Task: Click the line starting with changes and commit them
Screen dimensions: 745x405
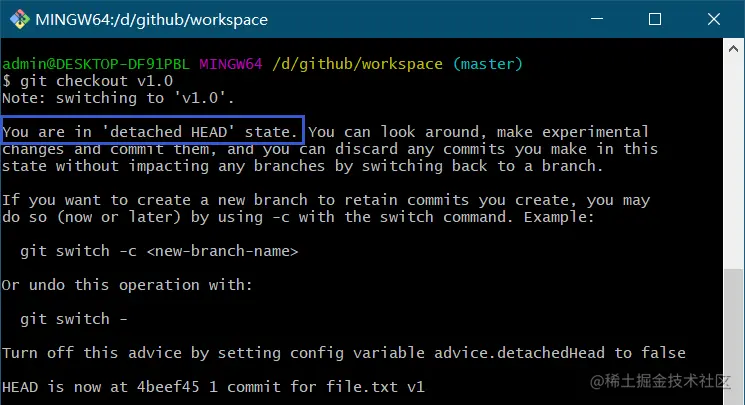Action: (x=330, y=149)
